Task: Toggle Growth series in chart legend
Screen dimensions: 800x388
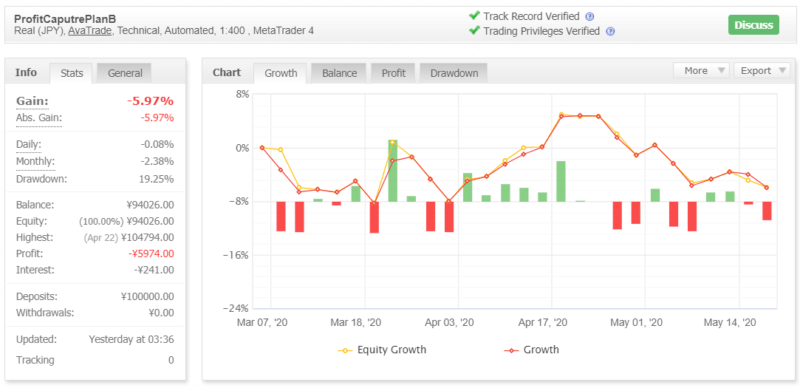Action: pyautogui.click(x=531, y=350)
